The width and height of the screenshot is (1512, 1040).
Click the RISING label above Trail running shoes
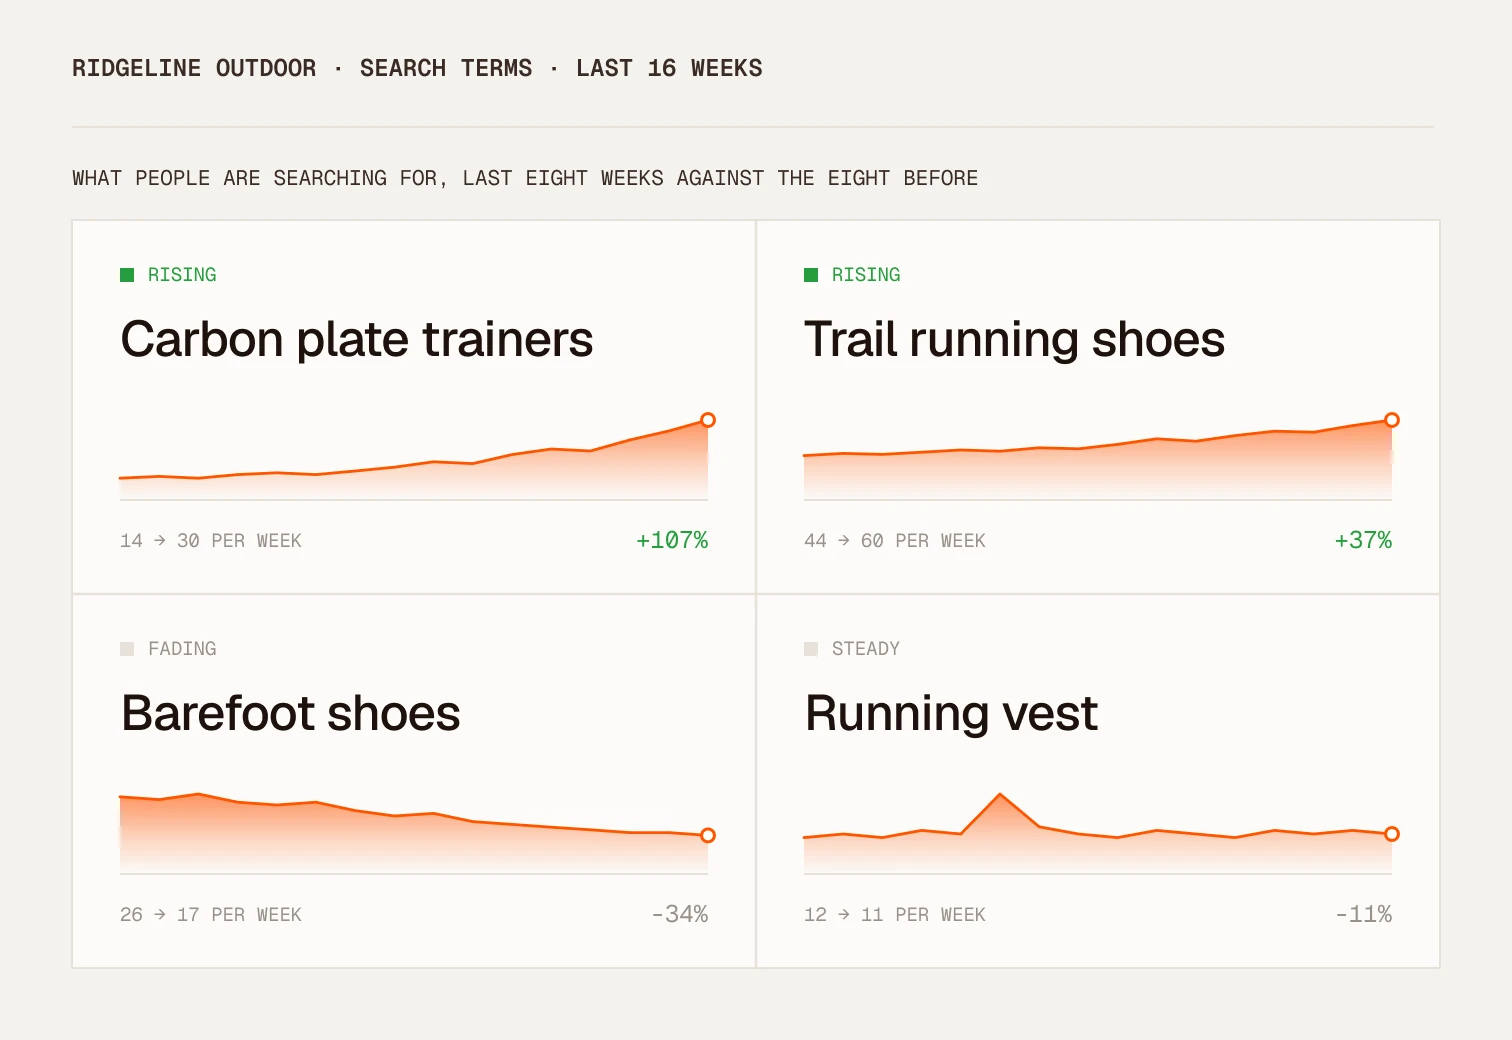point(866,275)
